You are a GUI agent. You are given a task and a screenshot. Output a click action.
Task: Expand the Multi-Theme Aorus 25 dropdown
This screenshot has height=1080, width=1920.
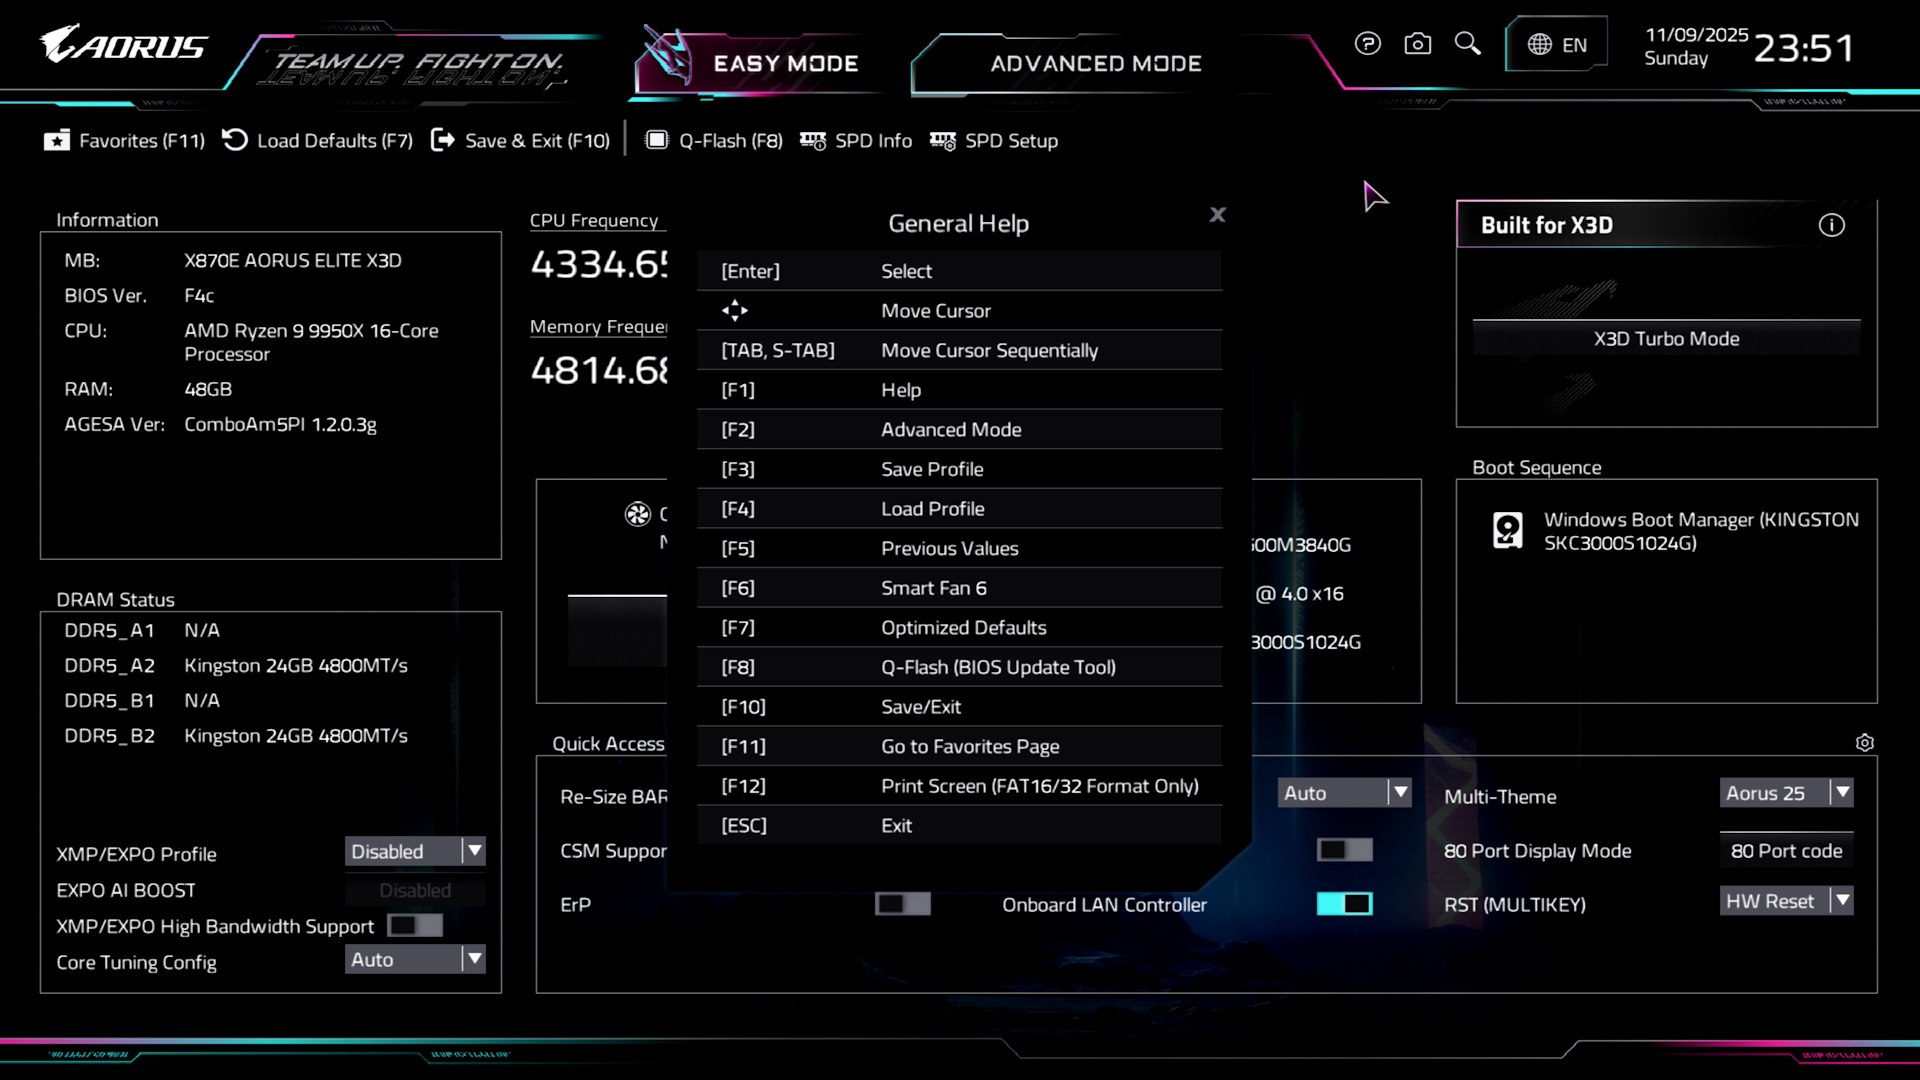[1786, 793]
